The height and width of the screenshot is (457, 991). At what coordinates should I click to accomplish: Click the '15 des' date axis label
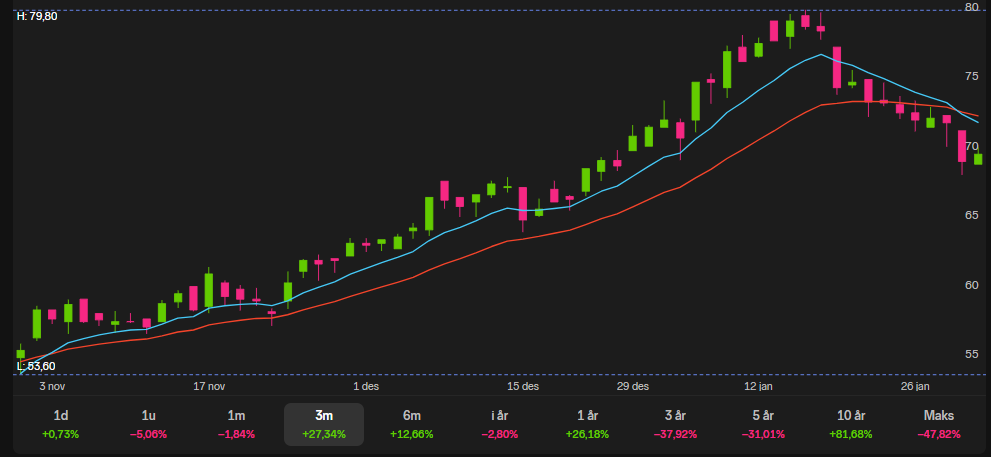click(x=523, y=386)
